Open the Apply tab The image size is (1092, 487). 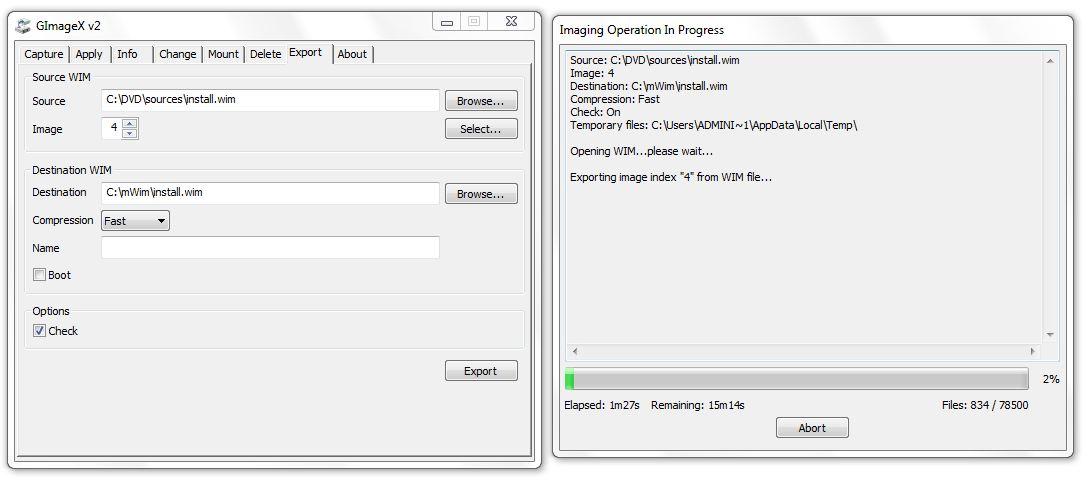[89, 54]
